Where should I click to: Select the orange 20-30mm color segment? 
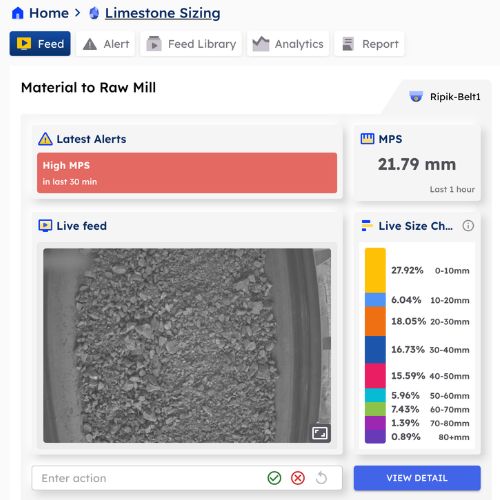coord(375,321)
